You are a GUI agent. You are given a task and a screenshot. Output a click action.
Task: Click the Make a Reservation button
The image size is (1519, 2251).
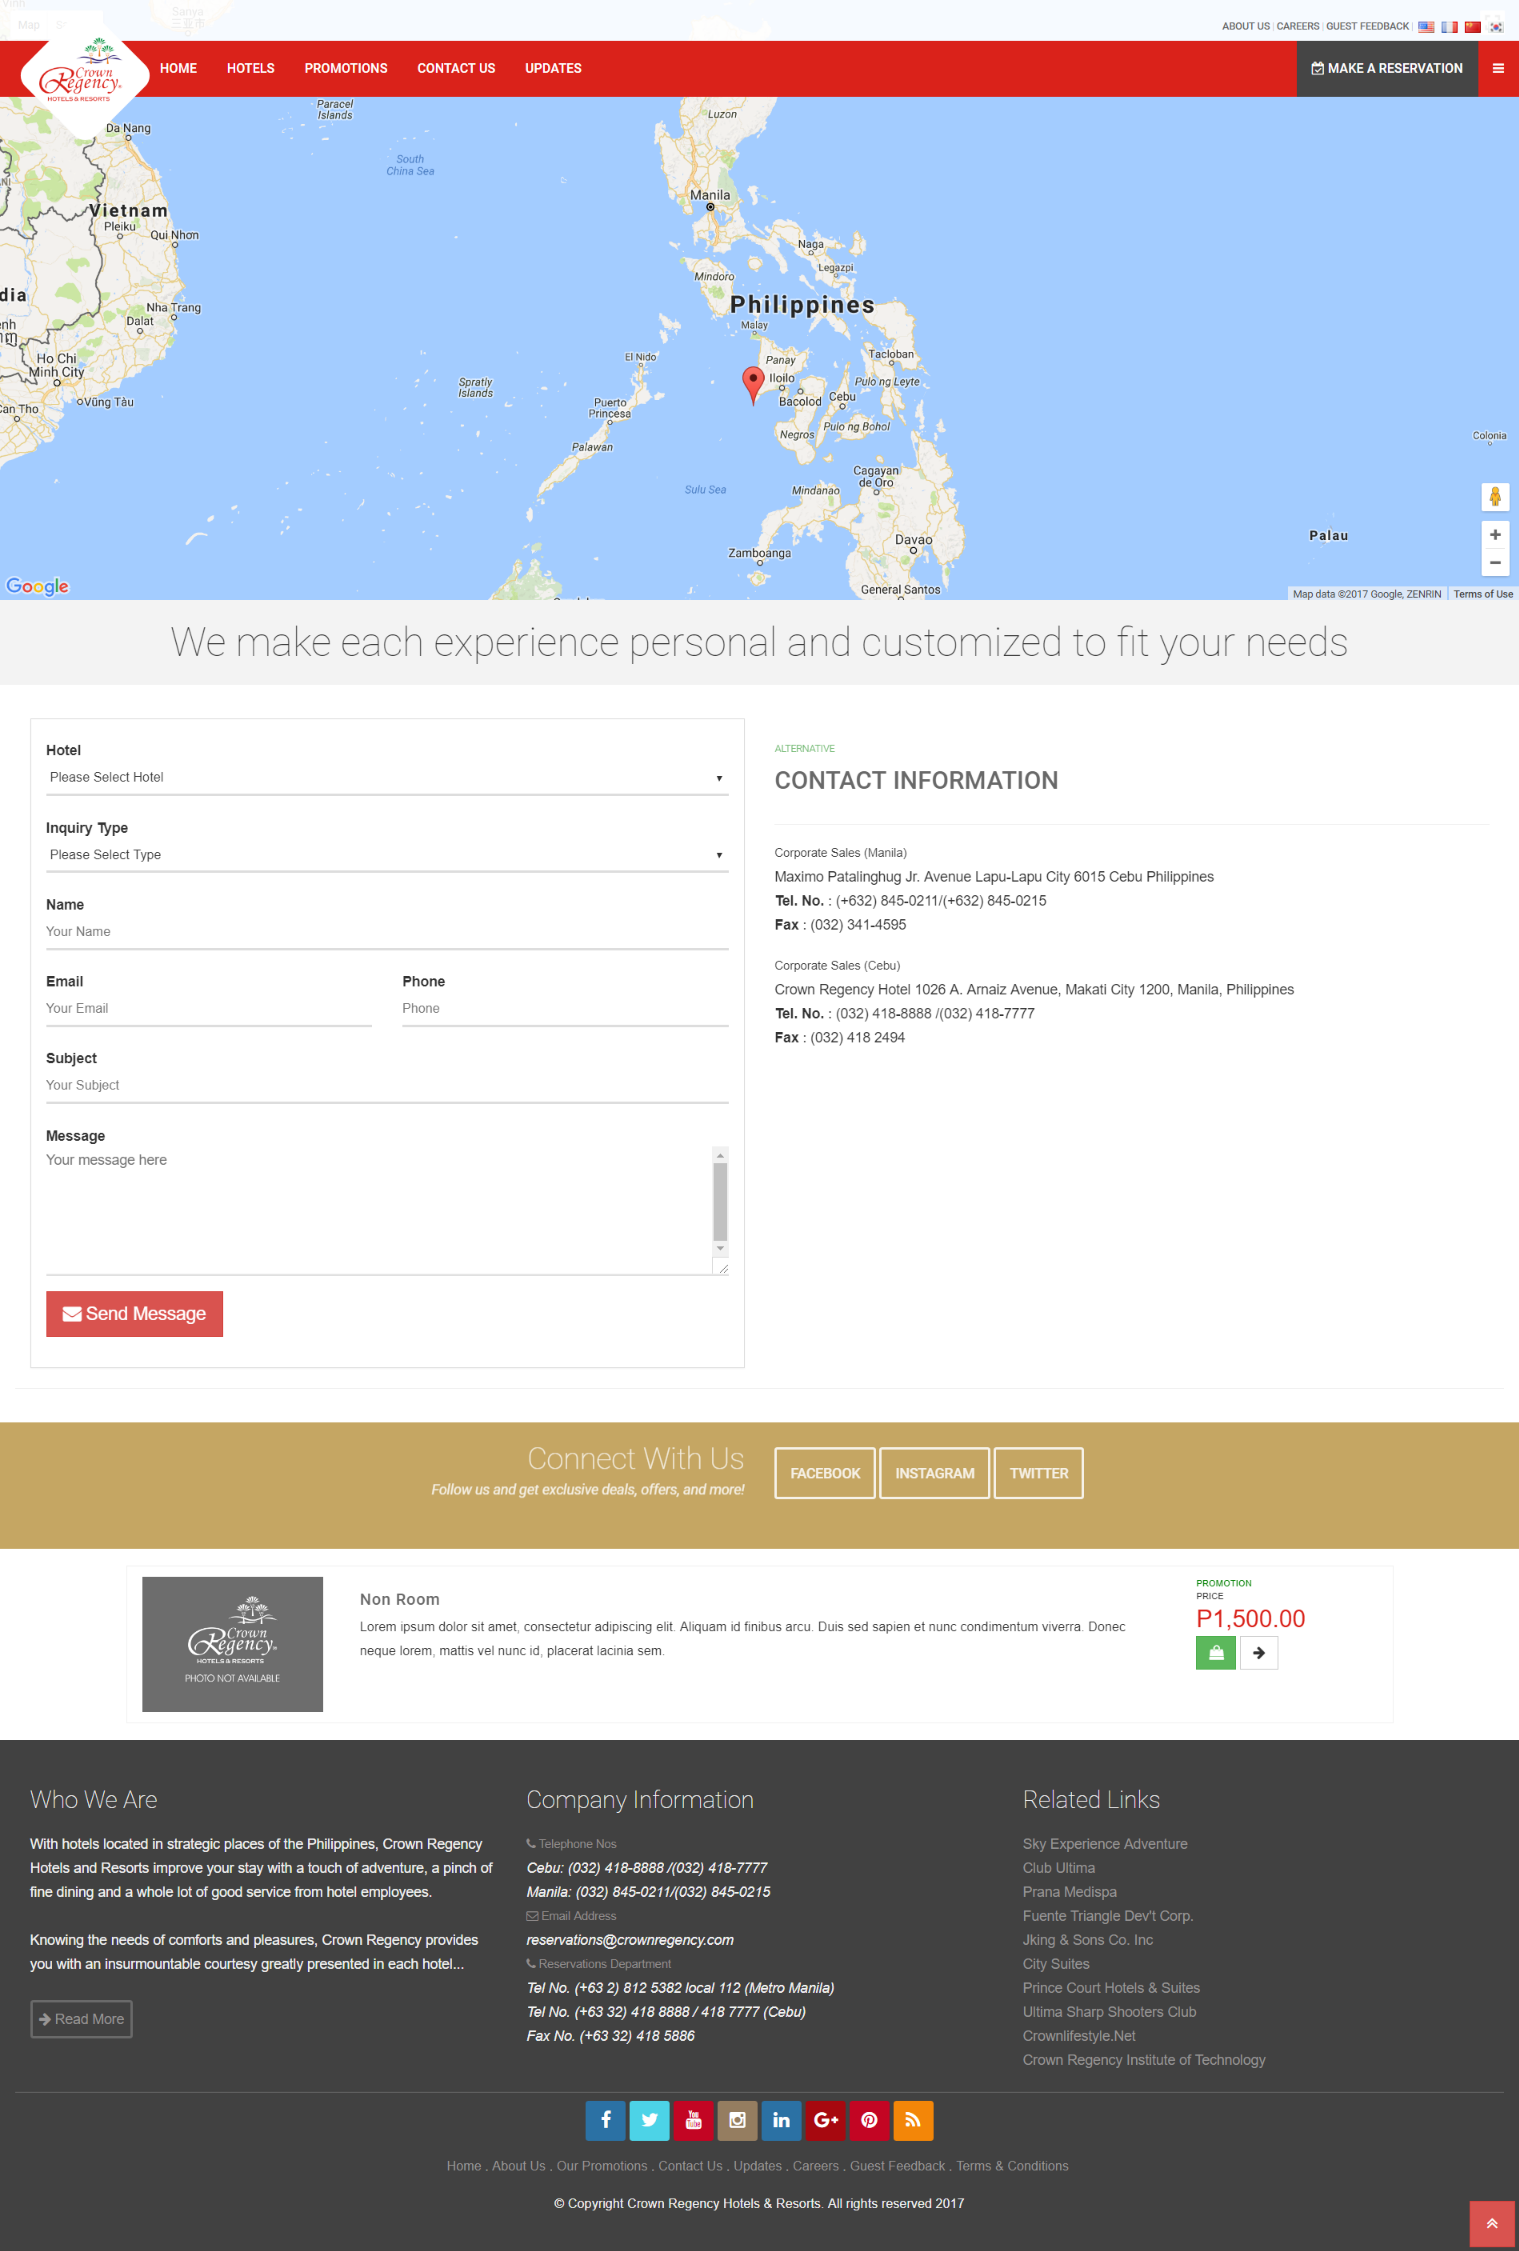(1387, 69)
